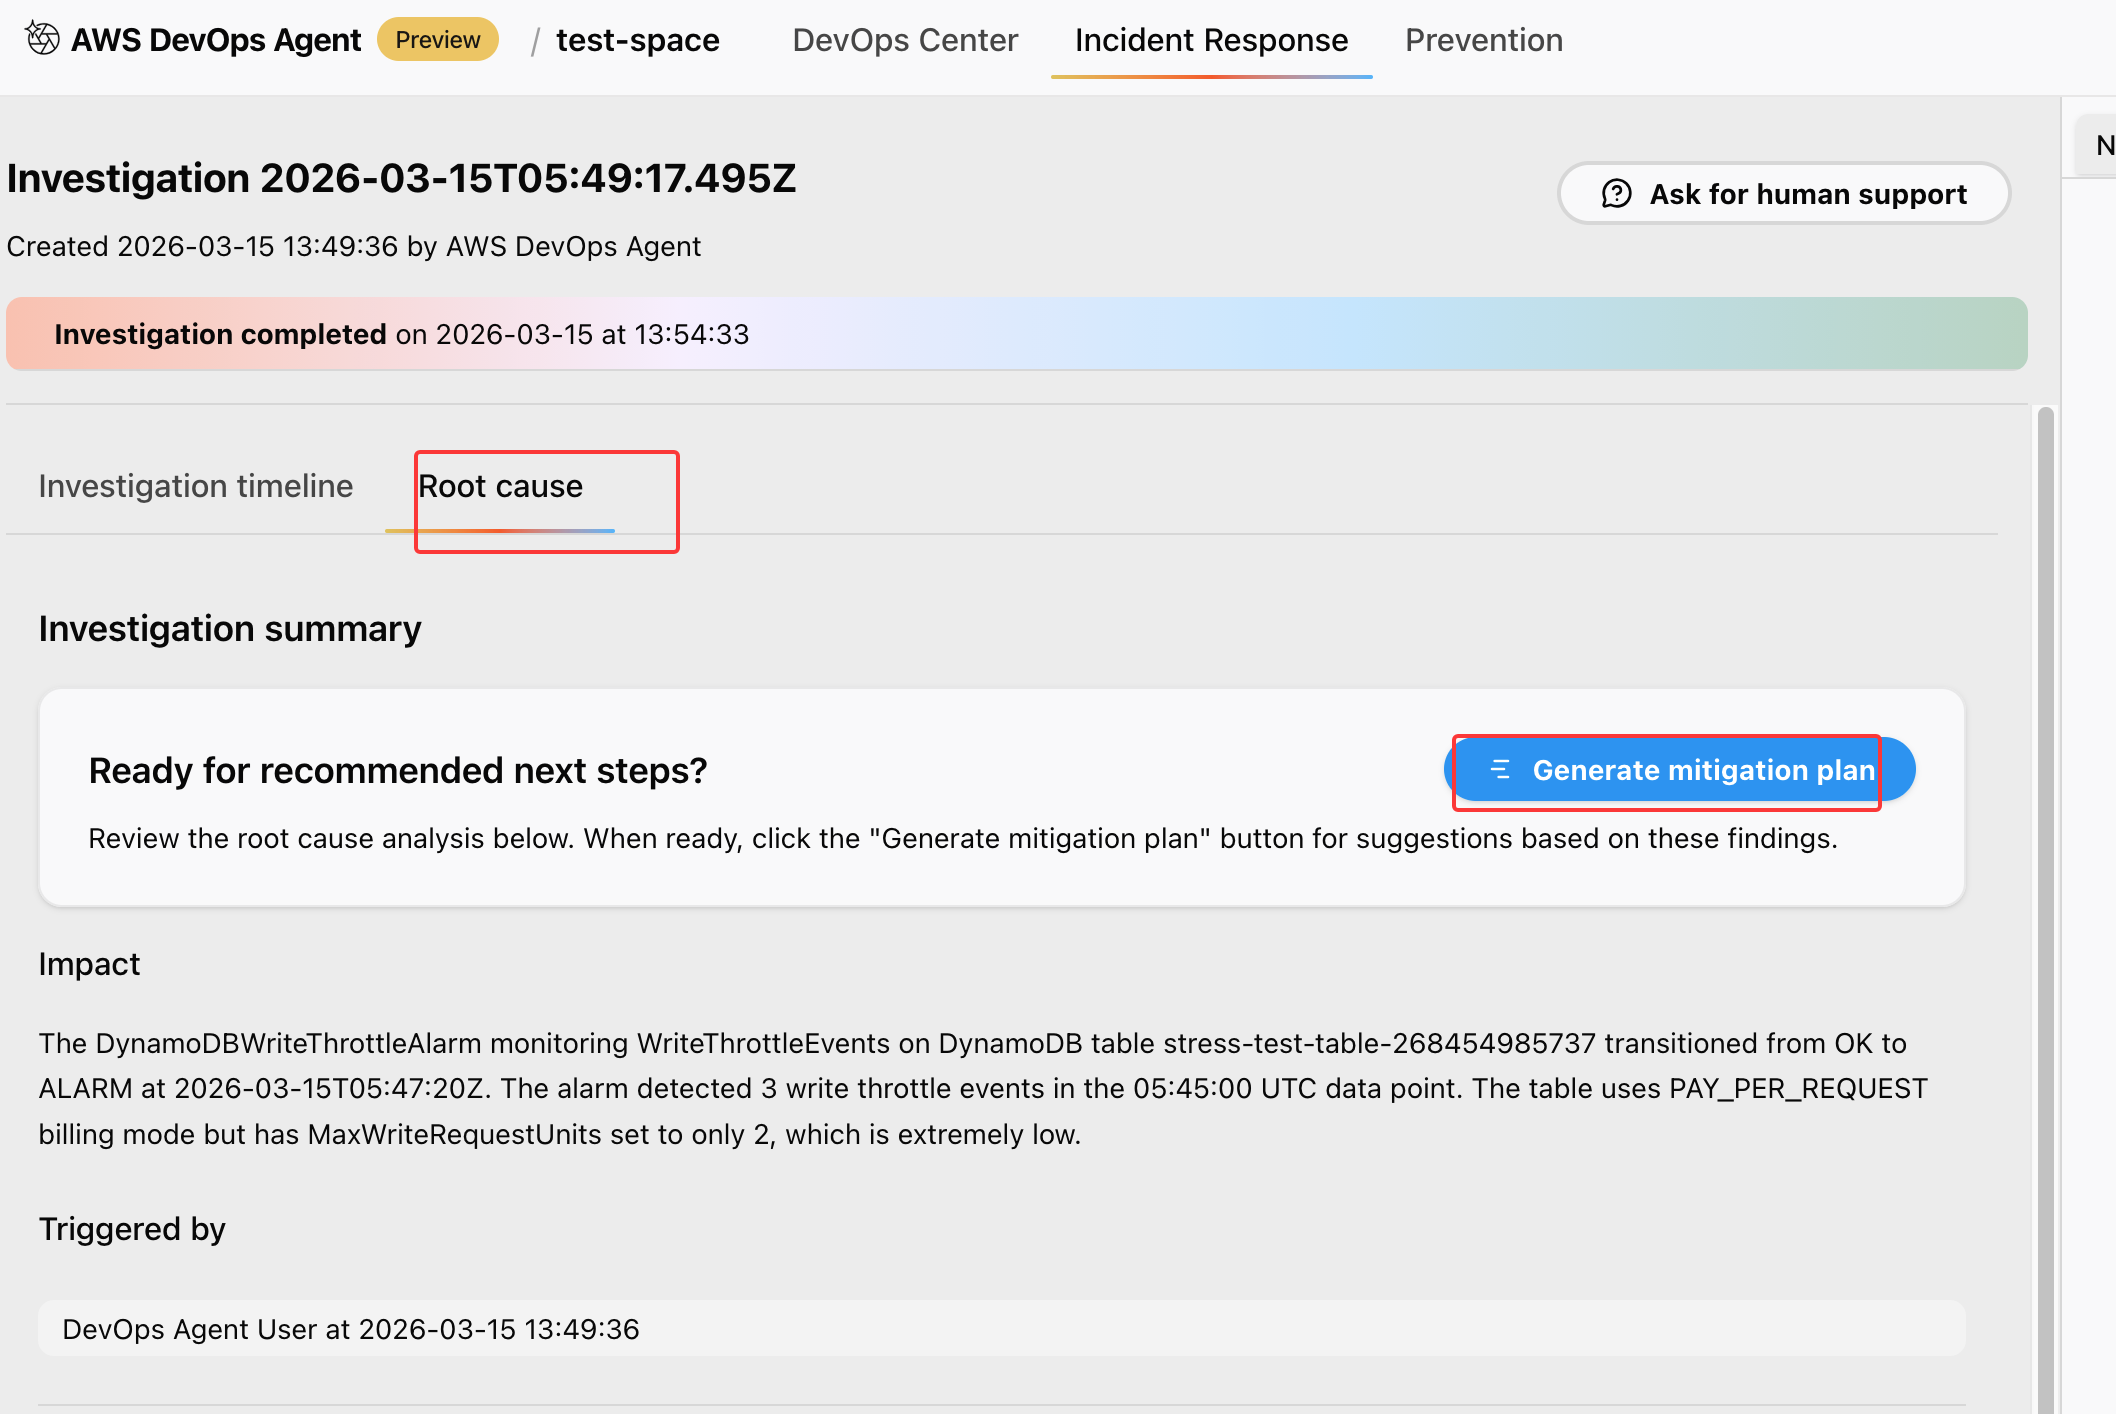Click the question mark support icon

click(x=1616, y=194)
